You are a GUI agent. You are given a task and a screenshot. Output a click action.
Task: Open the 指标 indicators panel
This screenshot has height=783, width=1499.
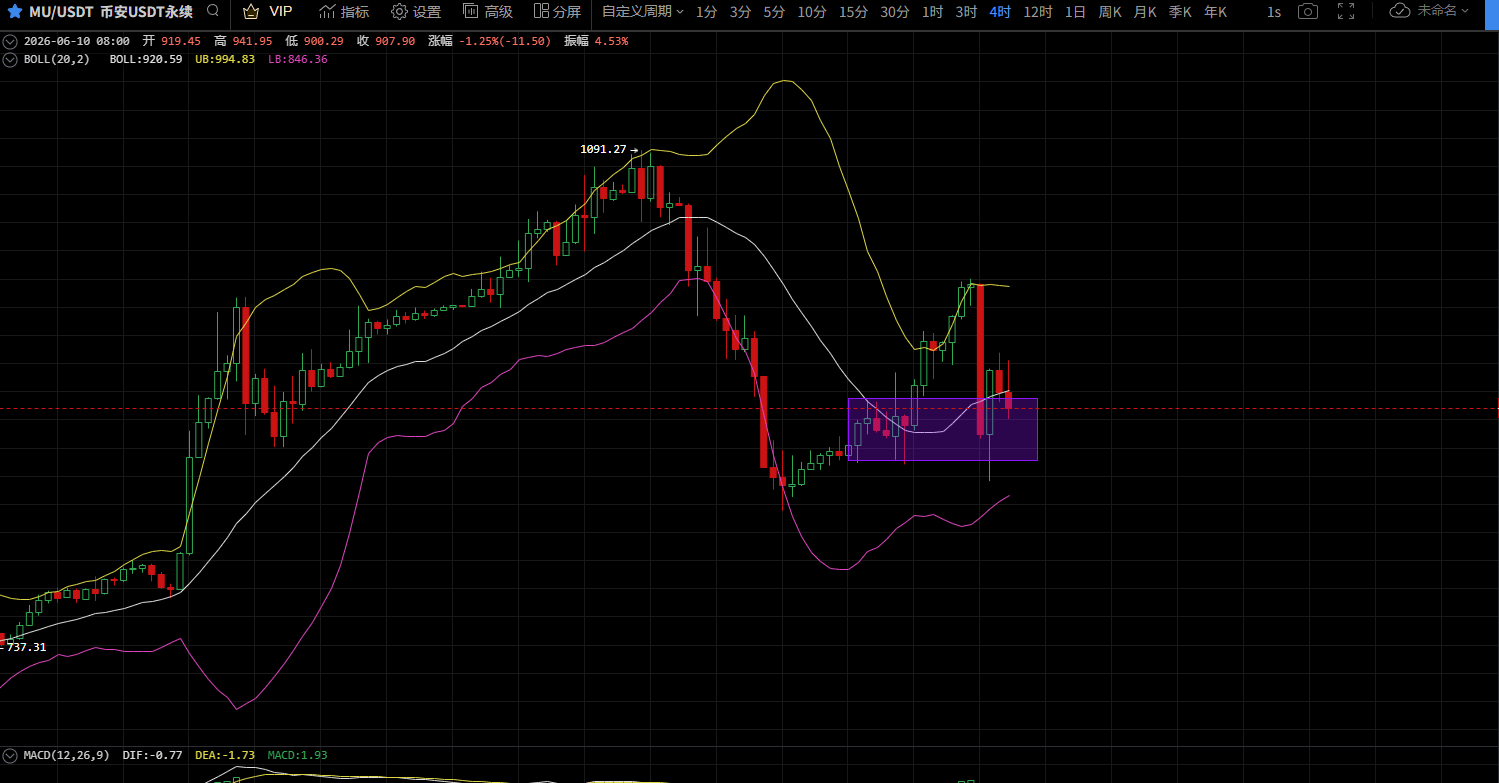[x=344, y=11]
